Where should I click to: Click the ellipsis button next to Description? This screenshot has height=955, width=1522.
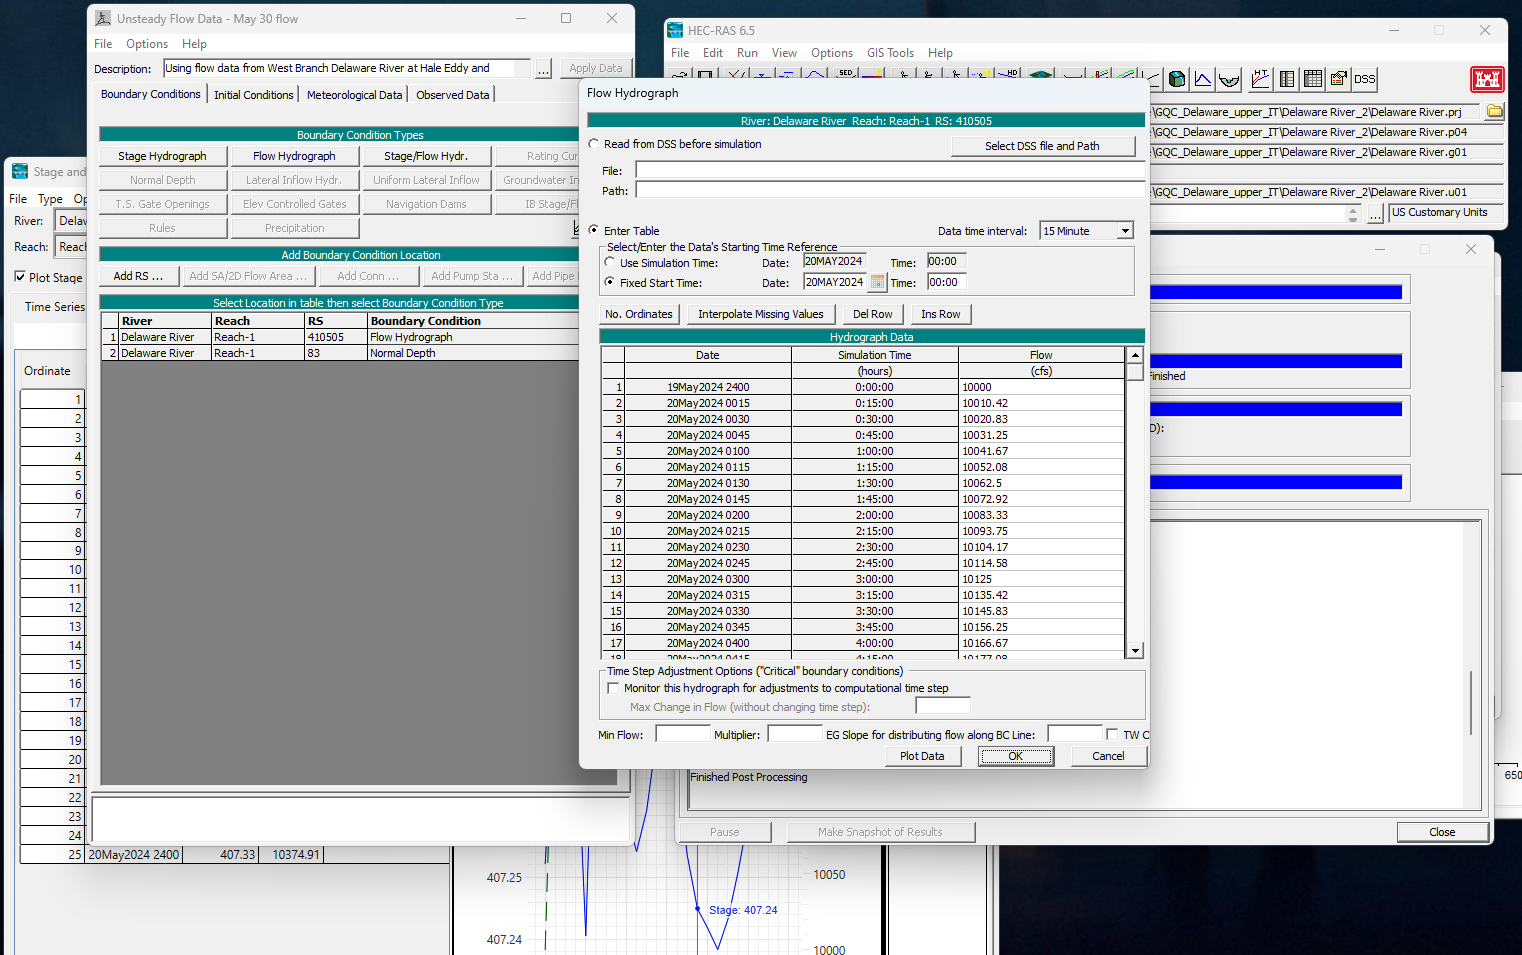[x=543, y=69]
